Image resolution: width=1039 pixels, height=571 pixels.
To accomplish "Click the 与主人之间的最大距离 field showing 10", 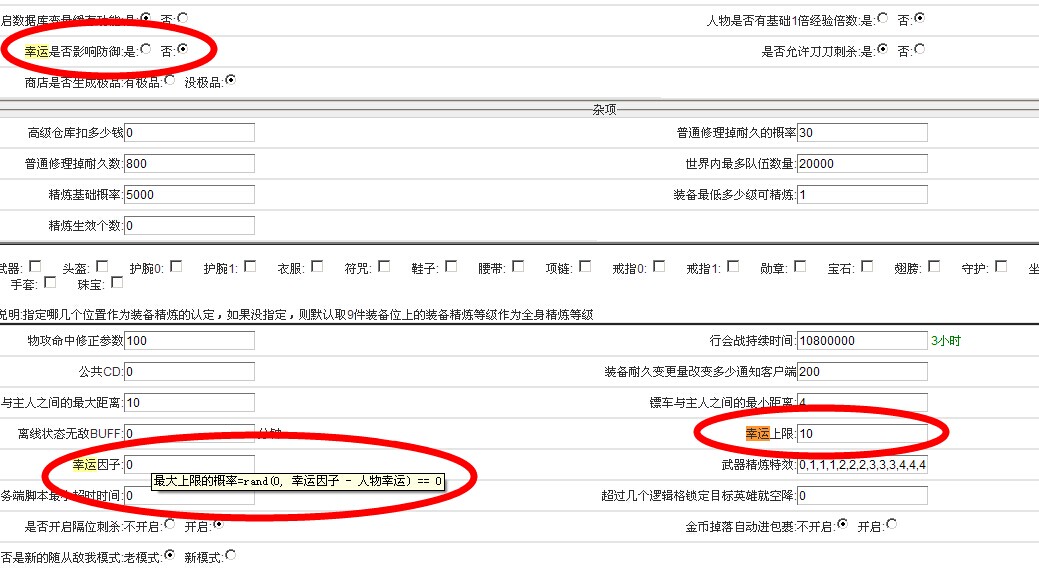I will click(x=190, y=403).
